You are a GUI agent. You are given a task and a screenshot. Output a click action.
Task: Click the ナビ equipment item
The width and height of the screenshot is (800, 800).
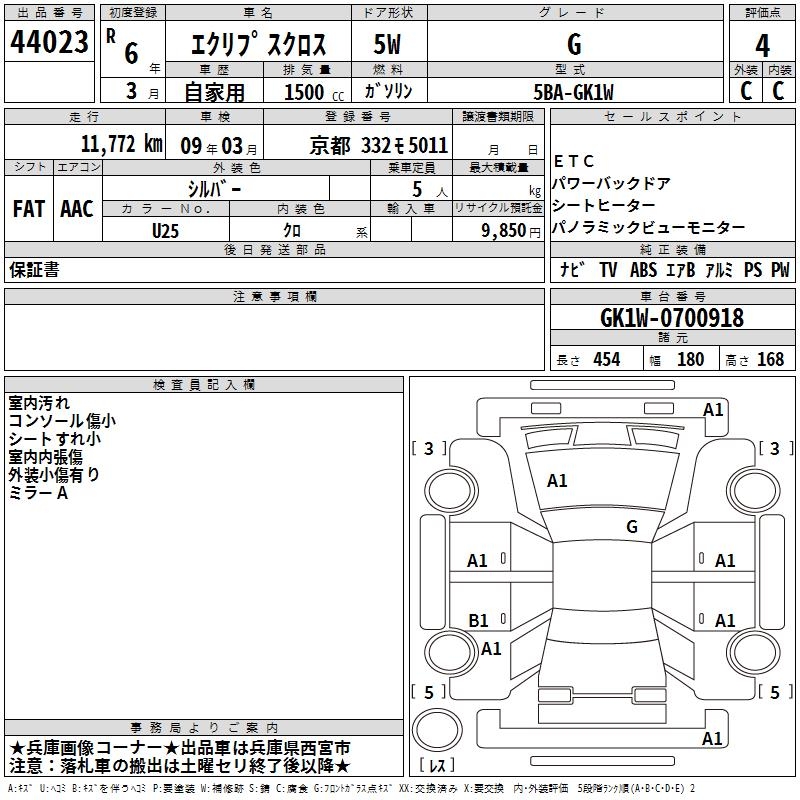pos(572,269)
